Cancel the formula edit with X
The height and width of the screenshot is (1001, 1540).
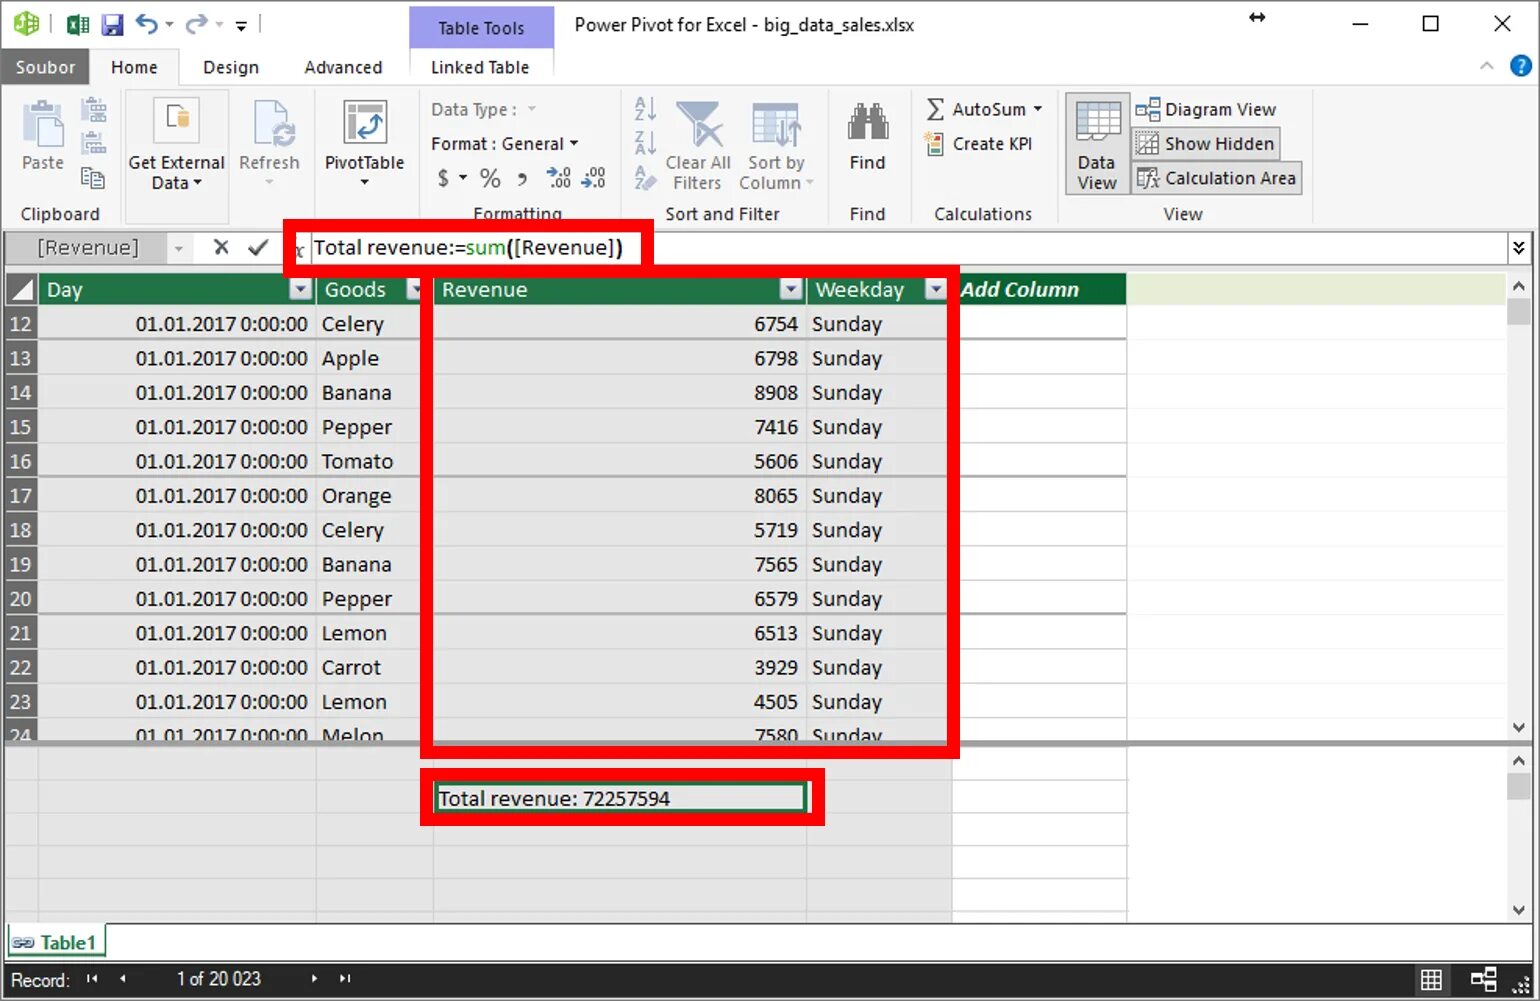(221, 247)
